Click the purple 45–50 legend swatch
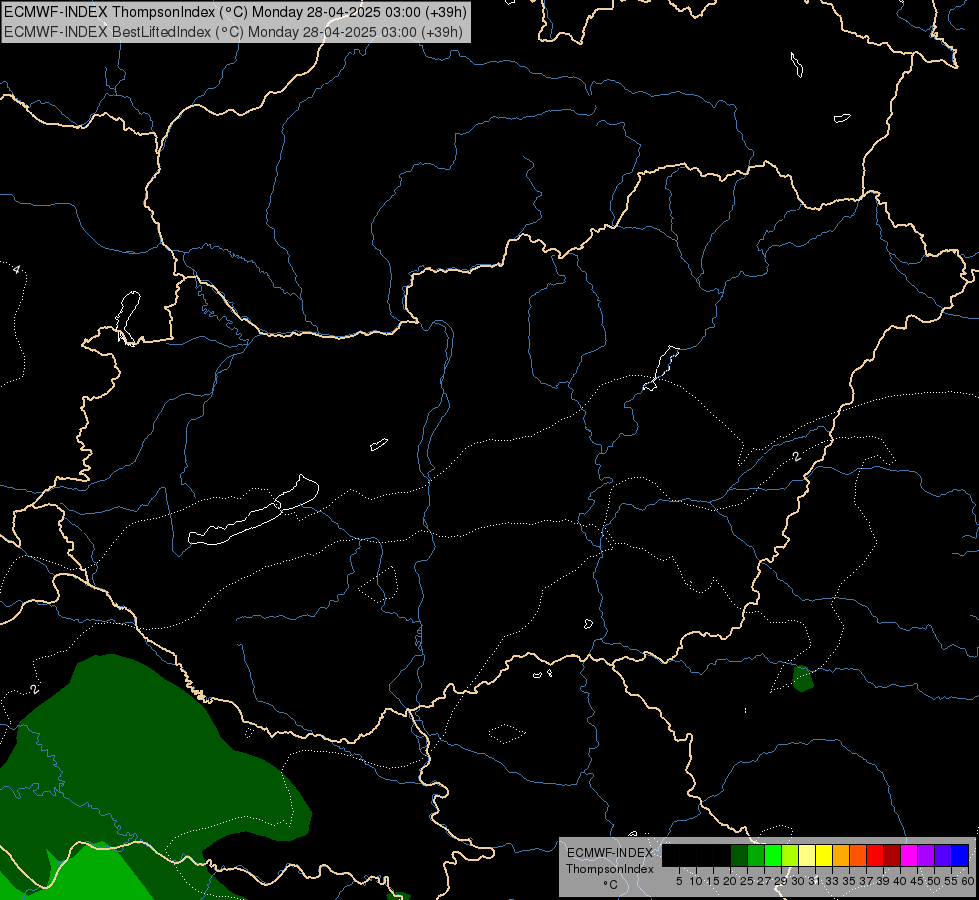The width and height of the screenshot is (979, 900). coord(926,855)
